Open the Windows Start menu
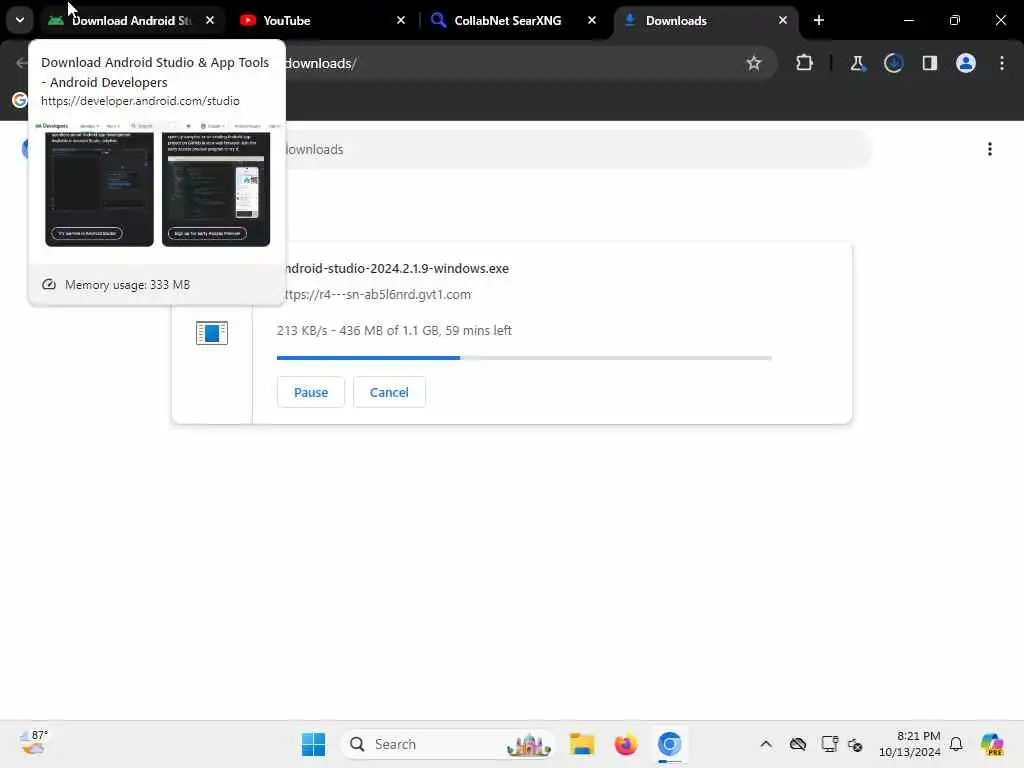 point(313,744)
